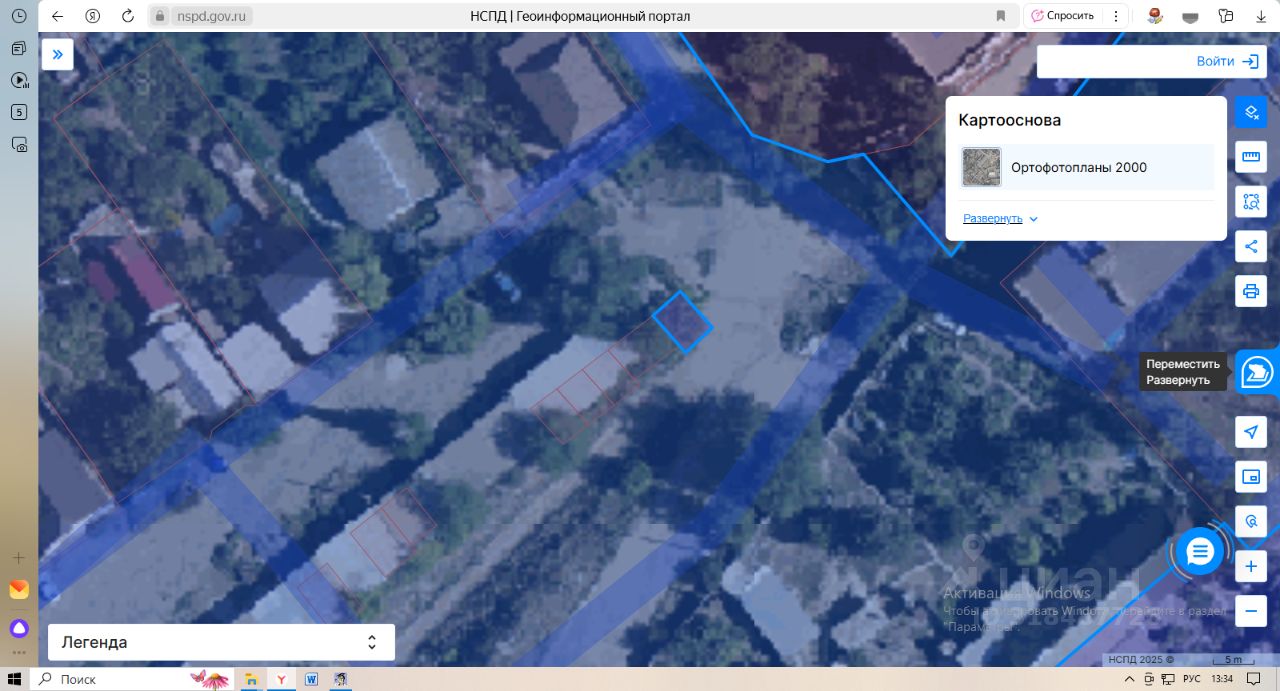
Task: Share the current map view
Action: (x=1250, y=246)
